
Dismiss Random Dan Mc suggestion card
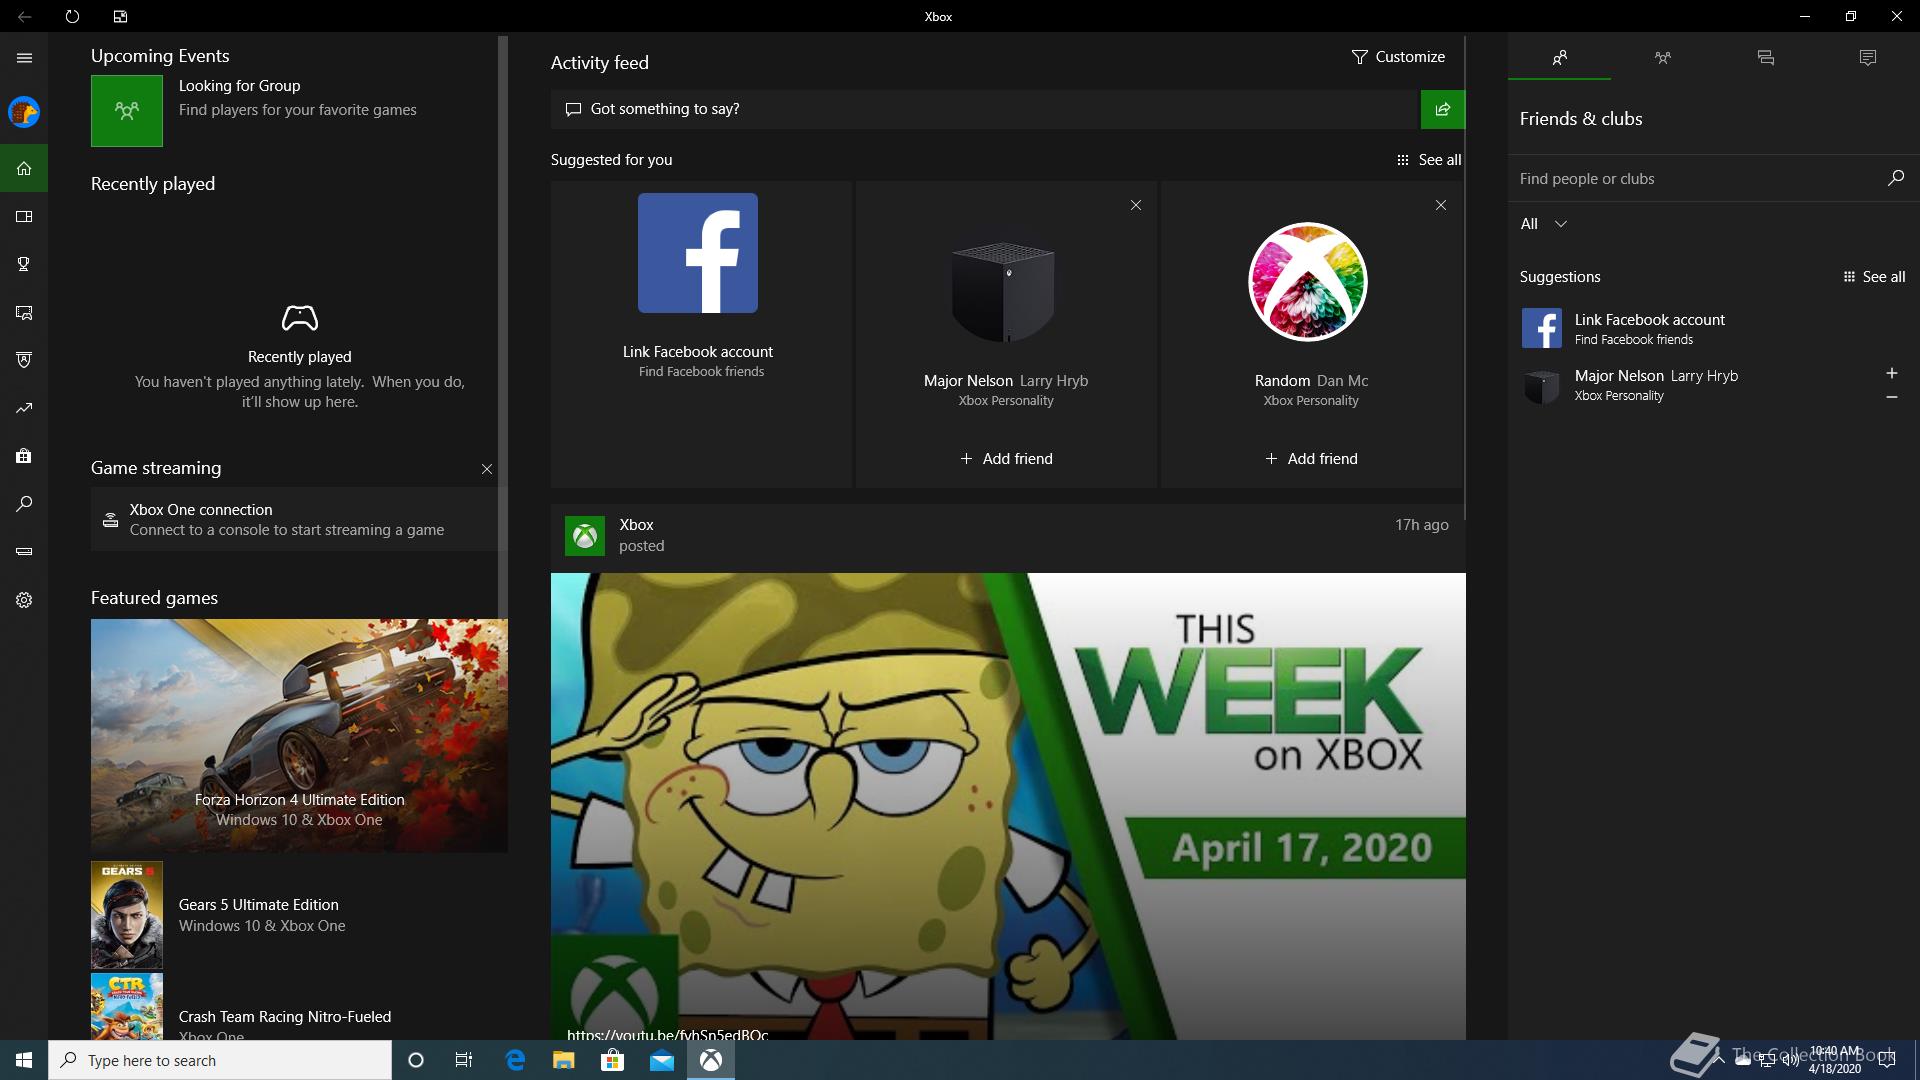tap(1440, 205)
